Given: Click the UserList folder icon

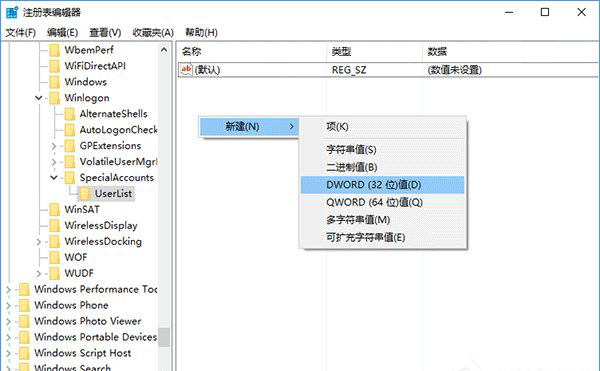Looking at the screenshot, I should coord(85,194).
